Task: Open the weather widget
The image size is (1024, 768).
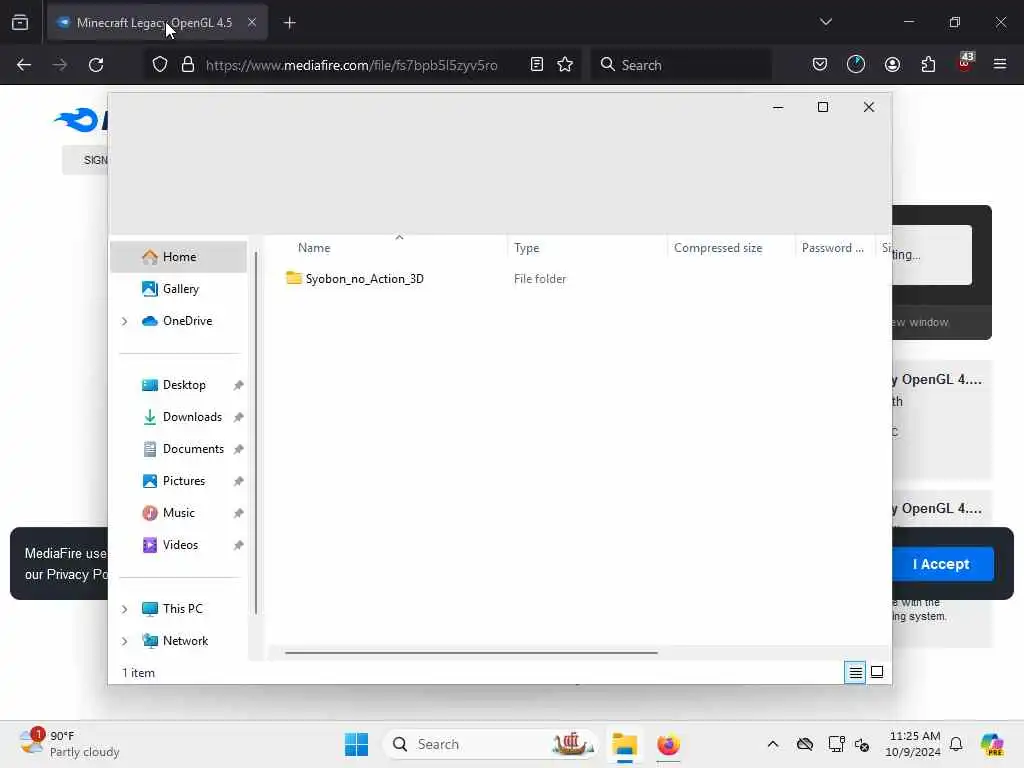Action: click(x=69, y=744)
